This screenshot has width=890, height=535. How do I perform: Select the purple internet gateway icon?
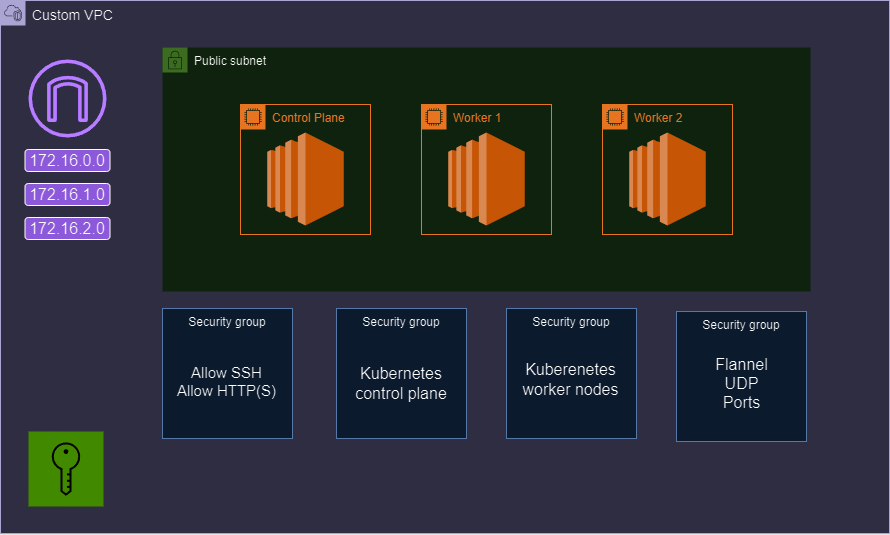(68, 98)
